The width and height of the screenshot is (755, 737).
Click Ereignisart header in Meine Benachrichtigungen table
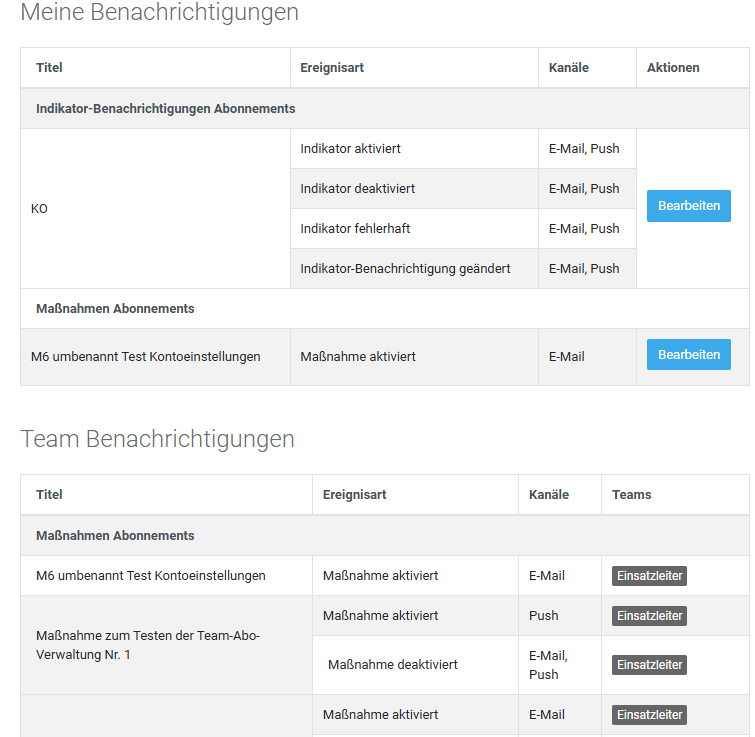[x=331, y=68]
